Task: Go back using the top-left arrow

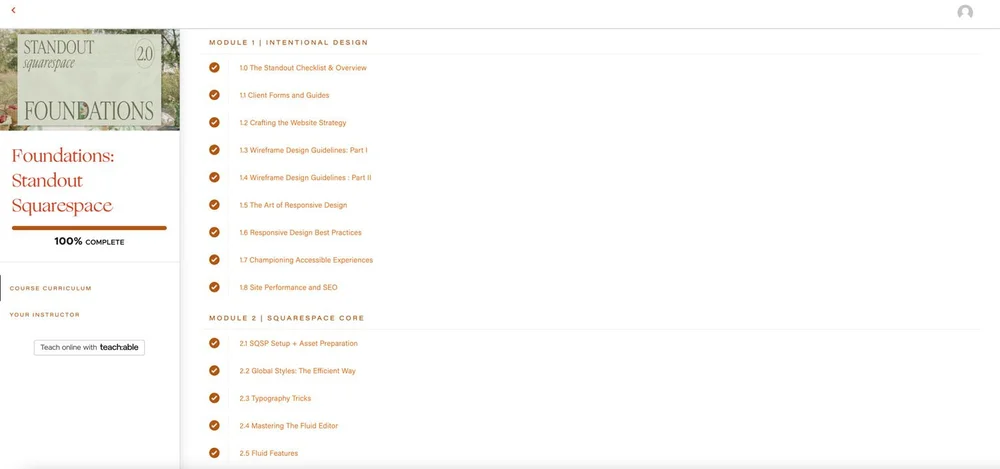Action: click(13, 10)
